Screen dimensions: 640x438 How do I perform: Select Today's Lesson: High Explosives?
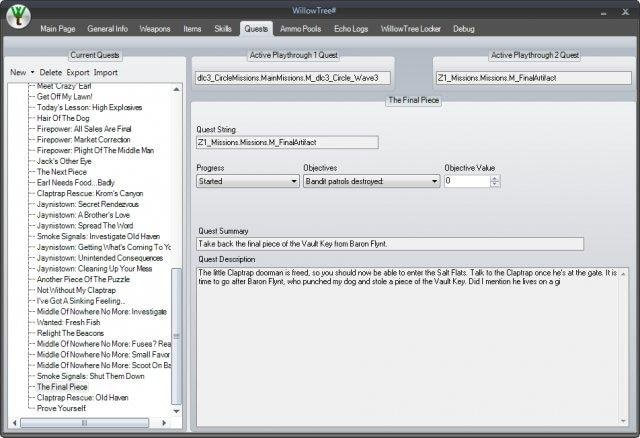pos(89,107)
